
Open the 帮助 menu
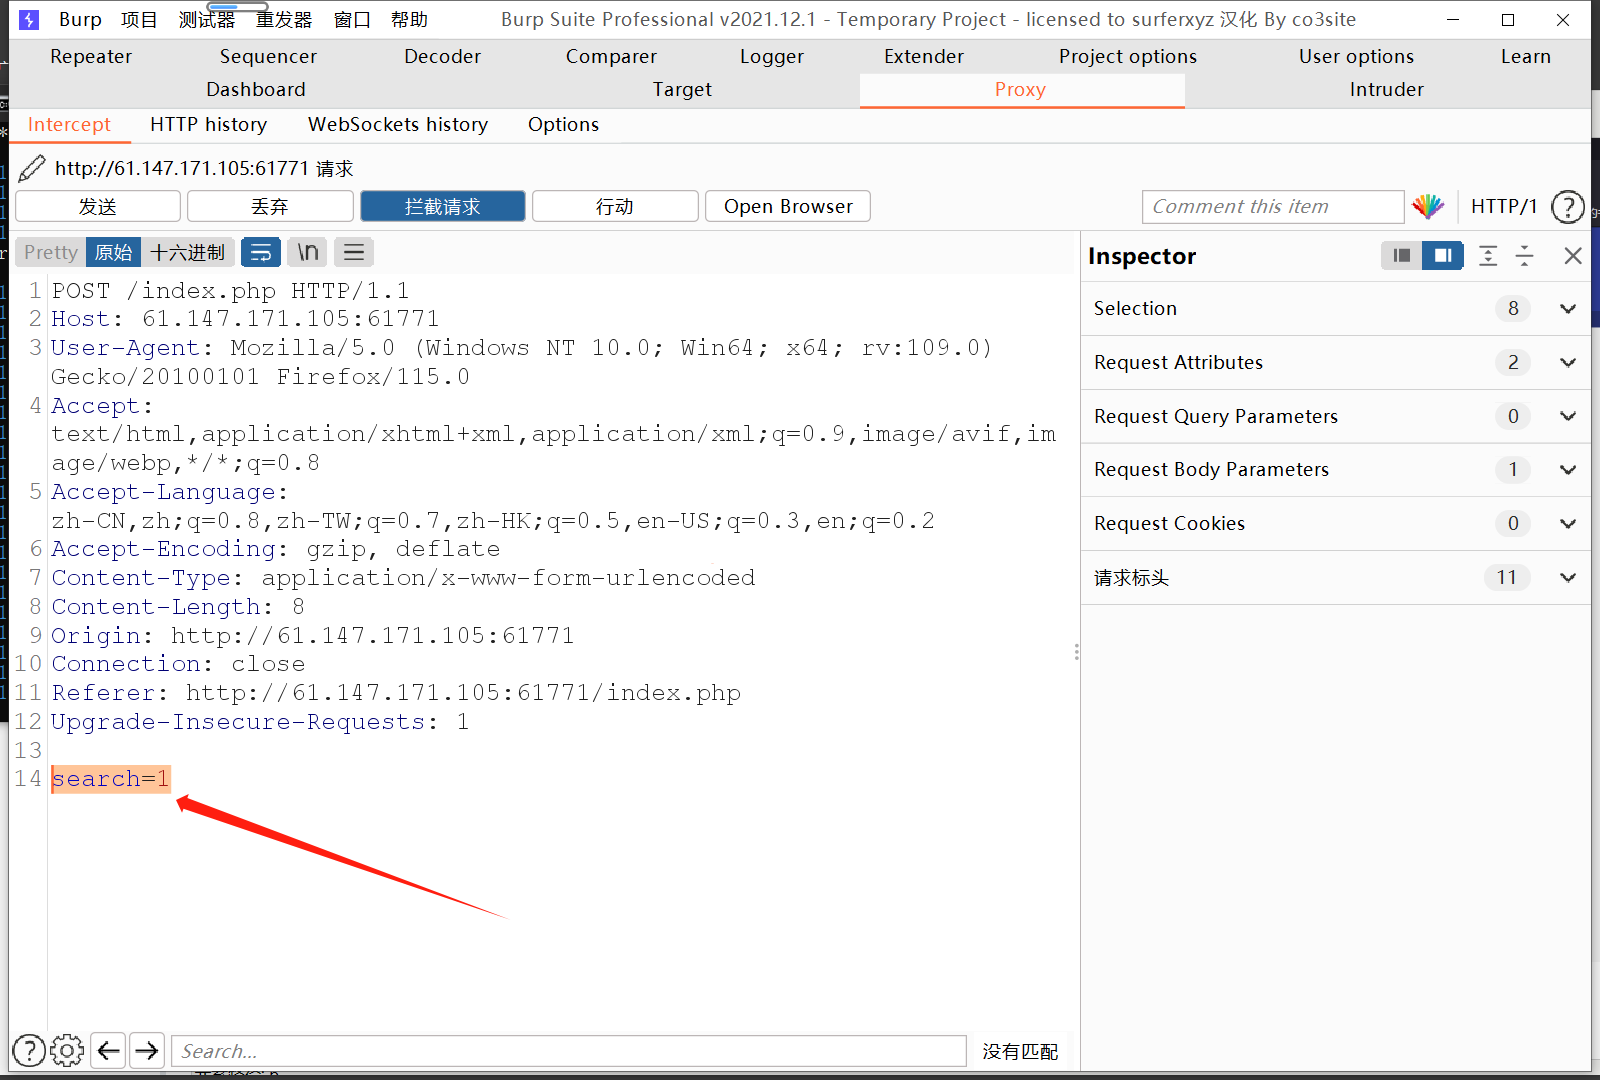pyautogui.click(x=409, y=19)
